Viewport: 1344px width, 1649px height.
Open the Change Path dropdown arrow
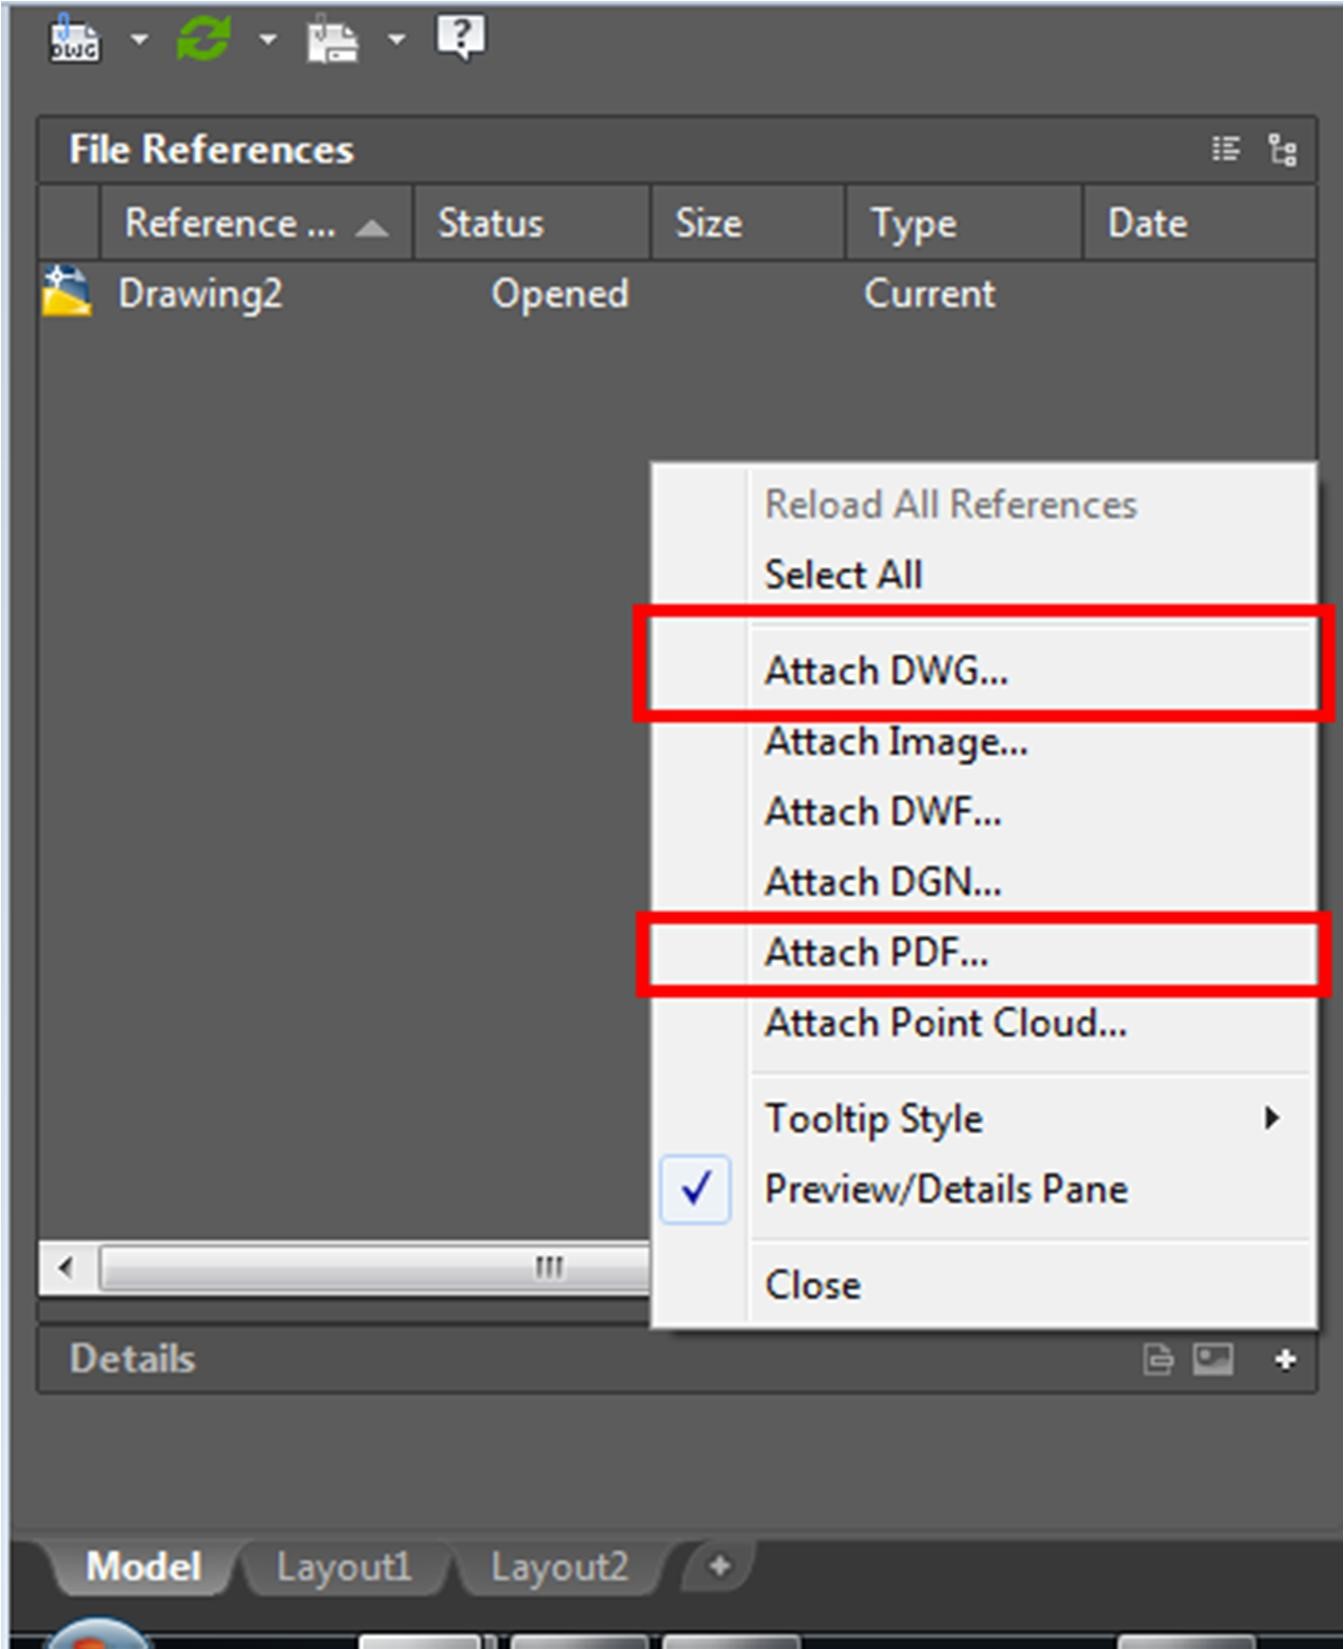pos(397,40)
